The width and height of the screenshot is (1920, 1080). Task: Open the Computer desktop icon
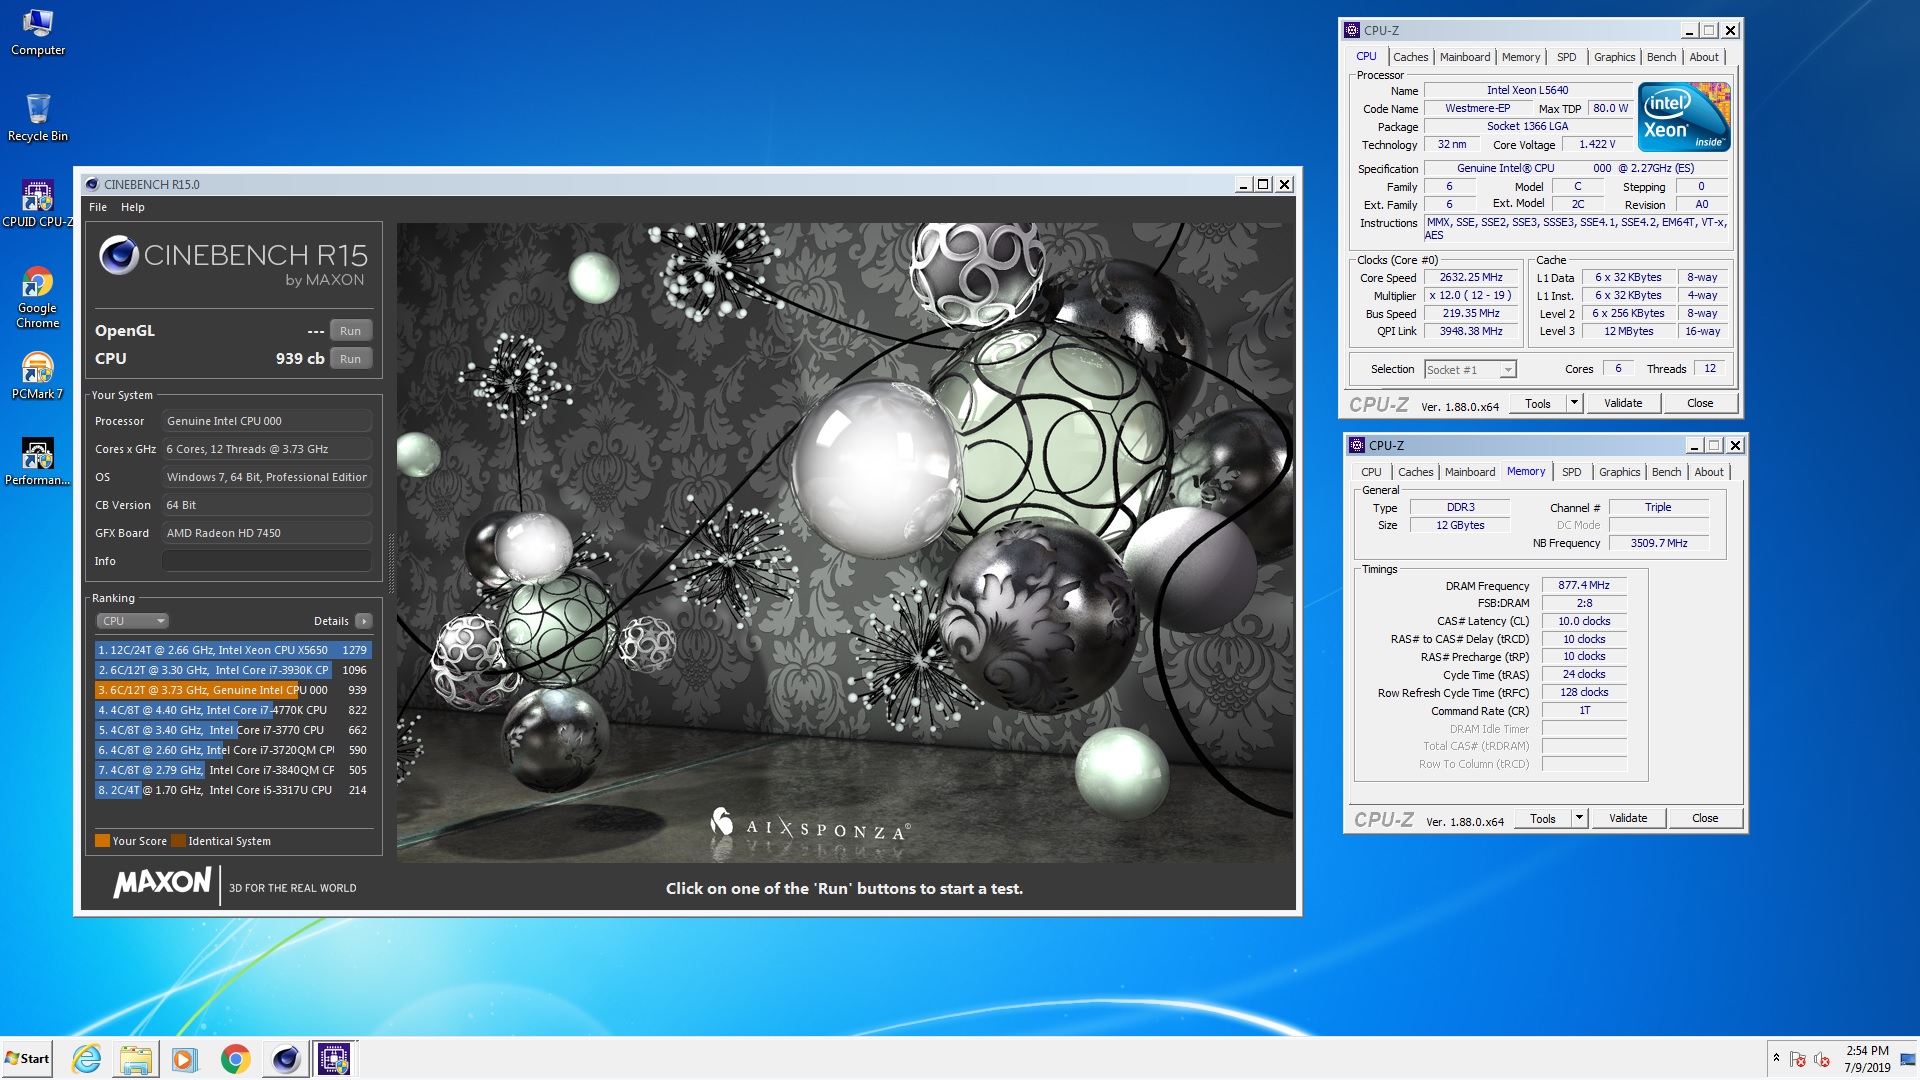click(37, 32)
